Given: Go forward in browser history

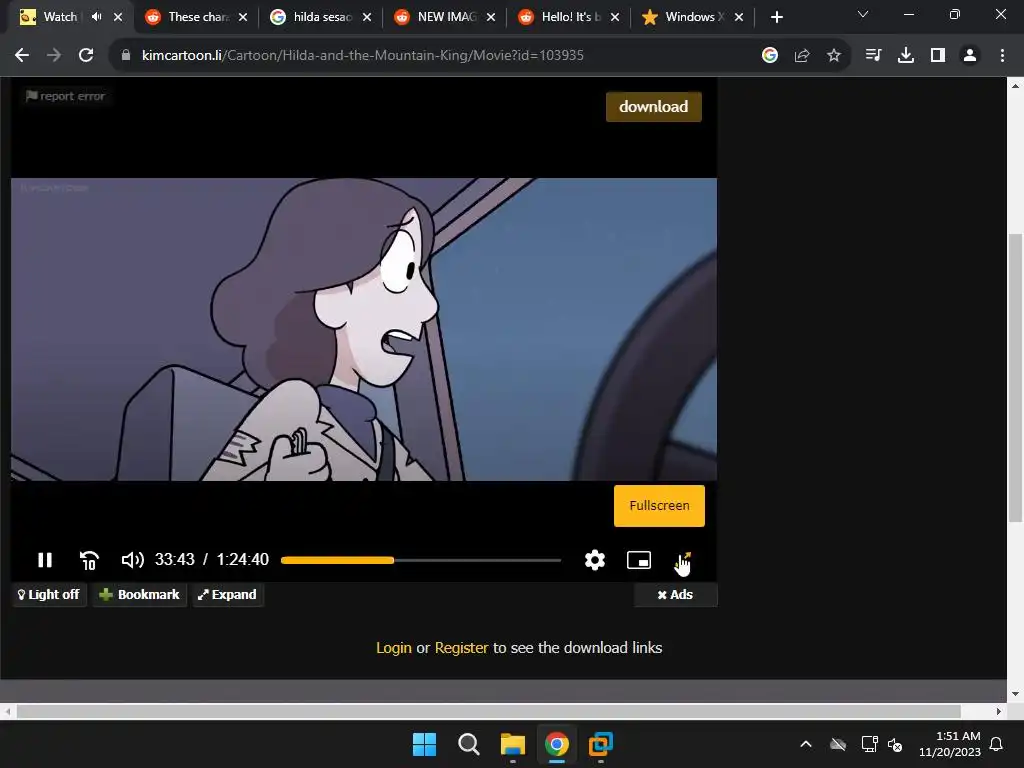Looking at the screenshot, I should click(54, 56).
